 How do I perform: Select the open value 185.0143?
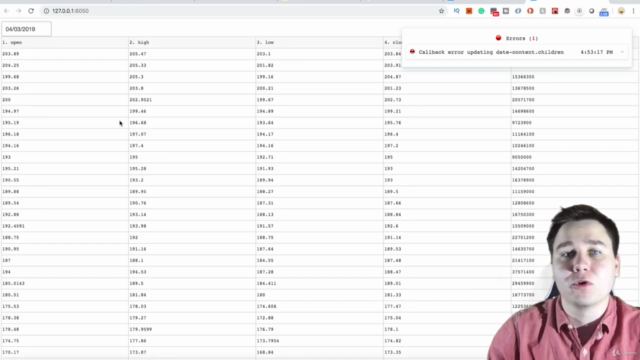tap(13, 283)
